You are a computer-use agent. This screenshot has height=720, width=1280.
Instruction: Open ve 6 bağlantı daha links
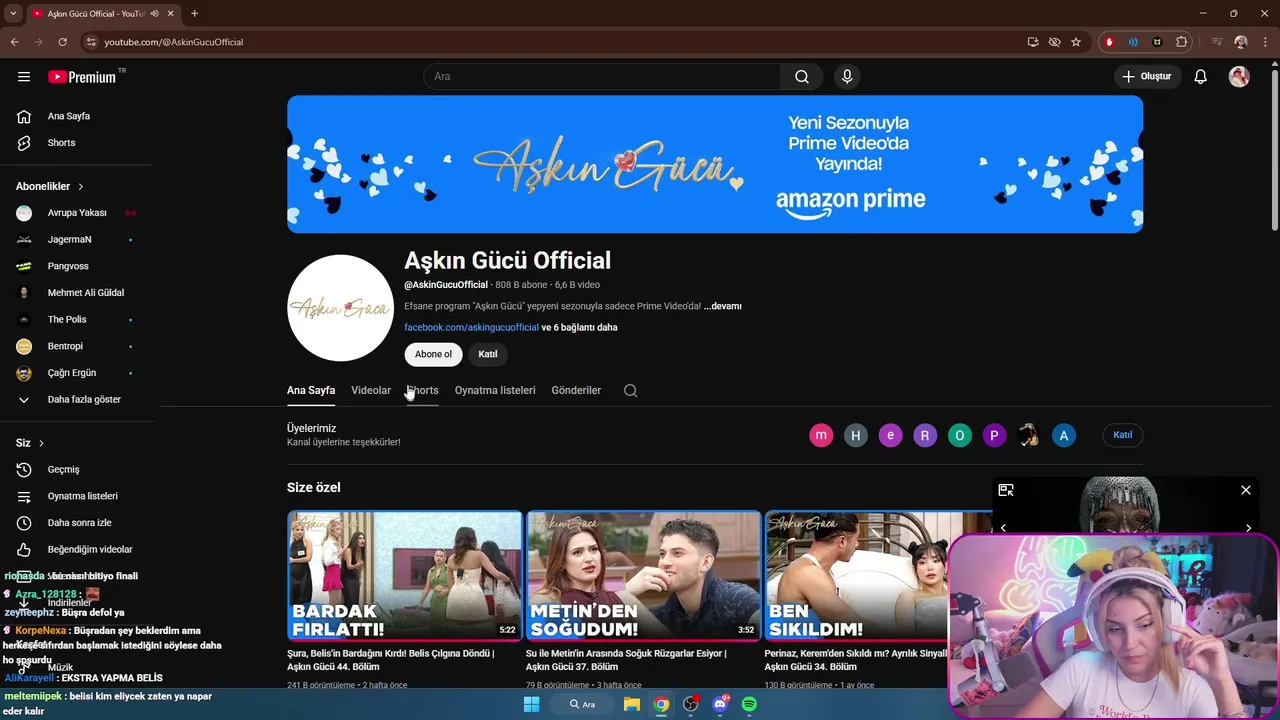tap(579, 328)
